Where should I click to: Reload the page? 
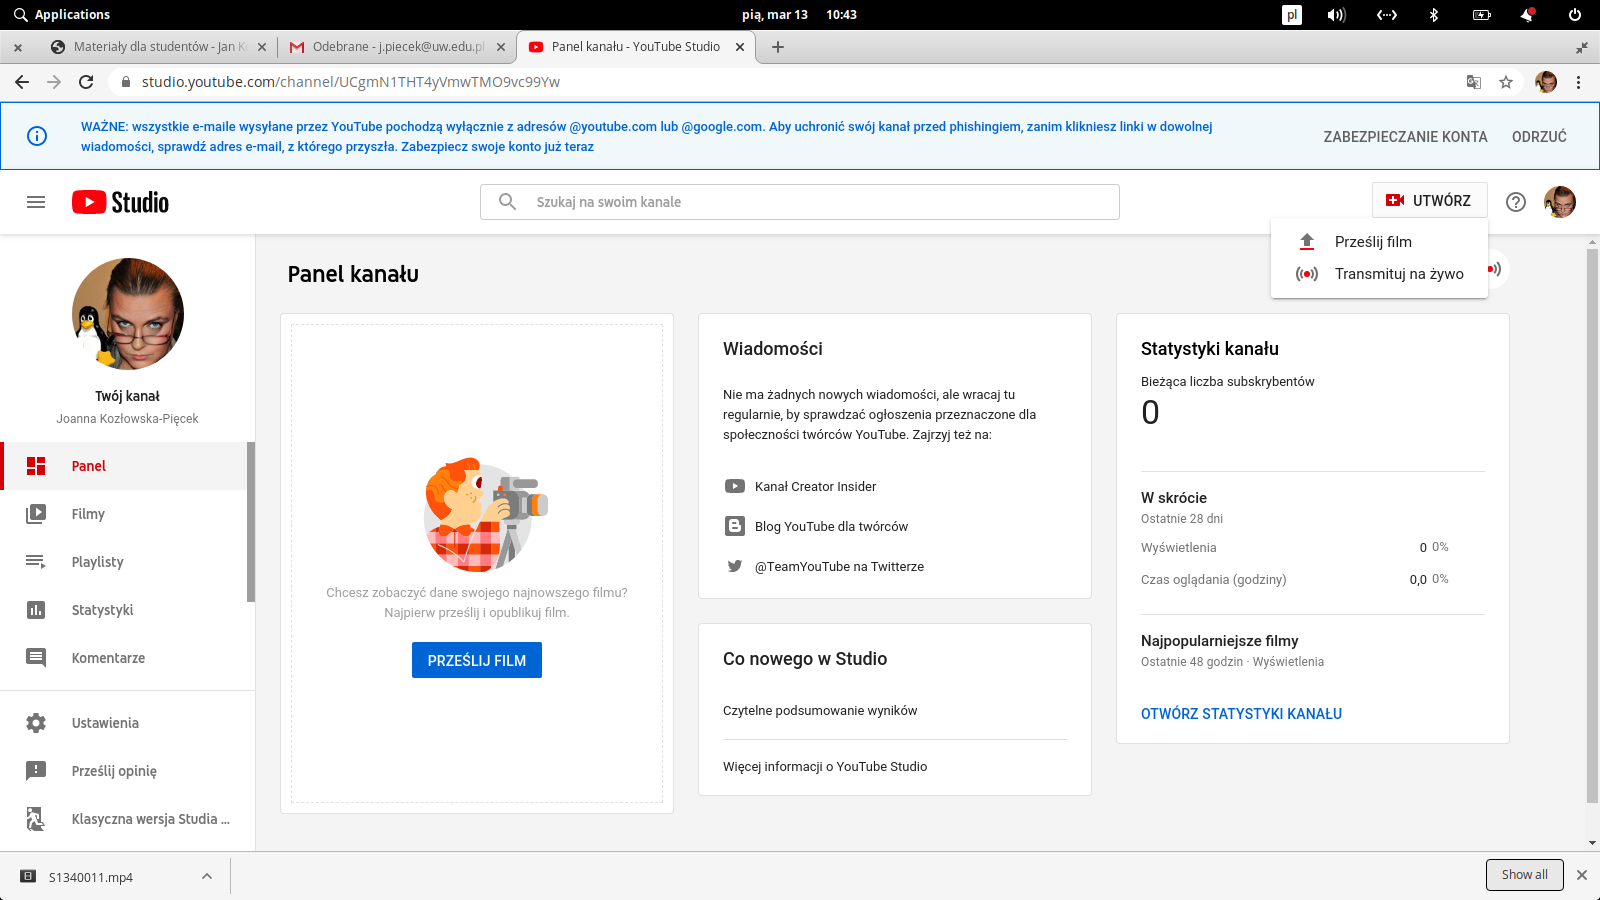pyautogui.click(x=86, y=82)
